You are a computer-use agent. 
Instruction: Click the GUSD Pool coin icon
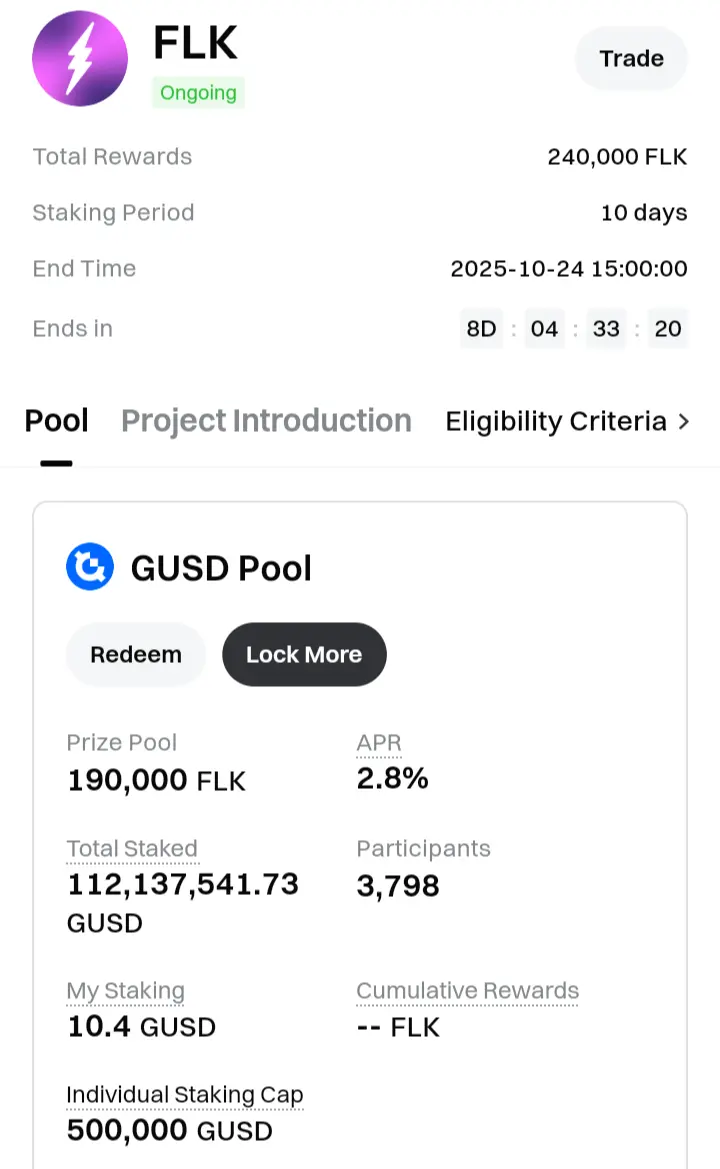coord(90,568)
